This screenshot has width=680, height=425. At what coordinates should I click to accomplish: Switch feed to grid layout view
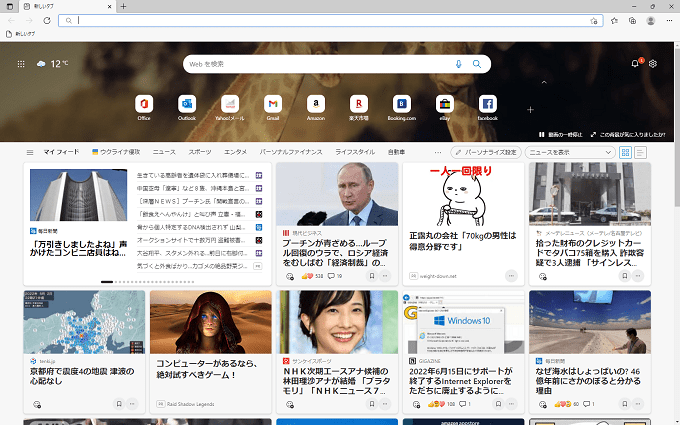tap(625, 152)
